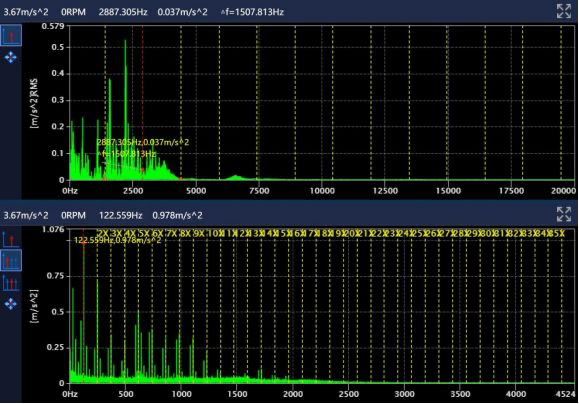The width and height of the screenshot is (579, 404).
Task: Choose harmonic cursor tool in lower chart
Action: tap(11, 261)
